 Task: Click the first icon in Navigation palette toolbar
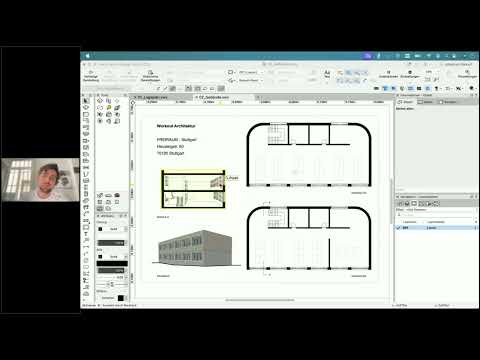[x=401, y=203]
